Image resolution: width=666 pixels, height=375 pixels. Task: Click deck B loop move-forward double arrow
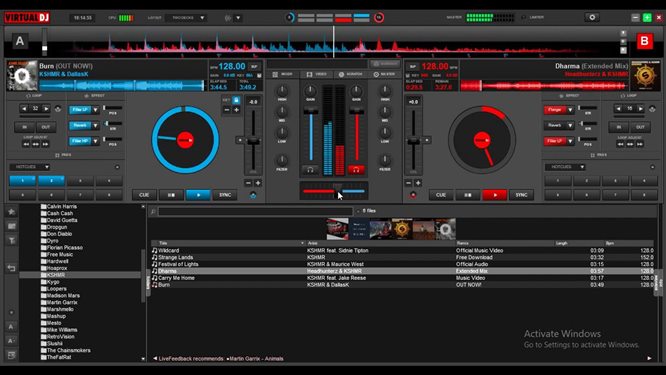[640, 144]
